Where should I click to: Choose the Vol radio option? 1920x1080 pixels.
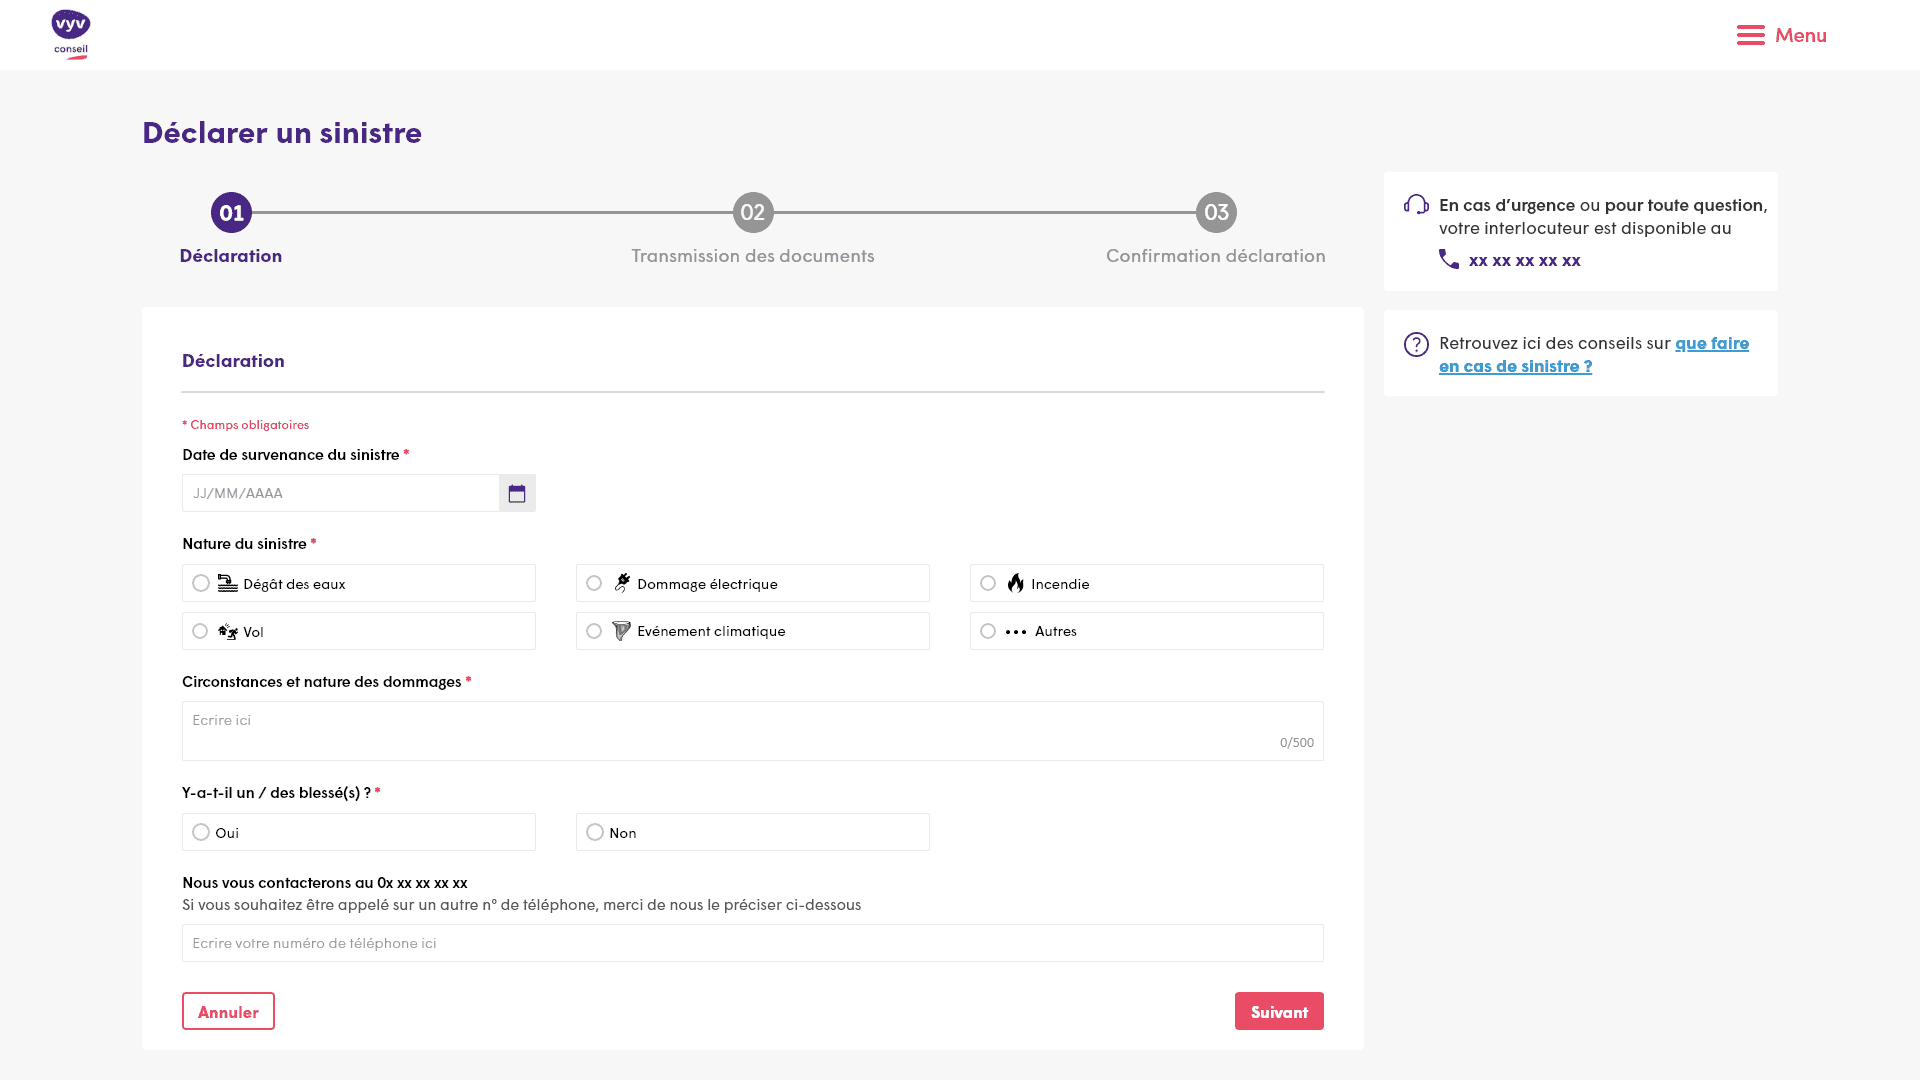pyautogui.click(x=201, y=631)
